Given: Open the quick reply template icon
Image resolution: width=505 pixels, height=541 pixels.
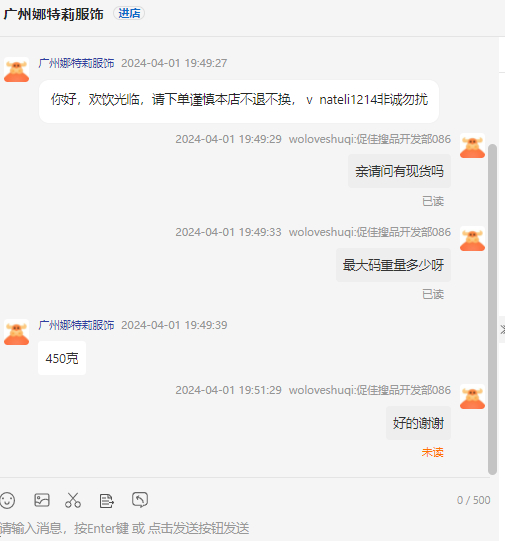Looking at the screenshot, I should [107, 501].
